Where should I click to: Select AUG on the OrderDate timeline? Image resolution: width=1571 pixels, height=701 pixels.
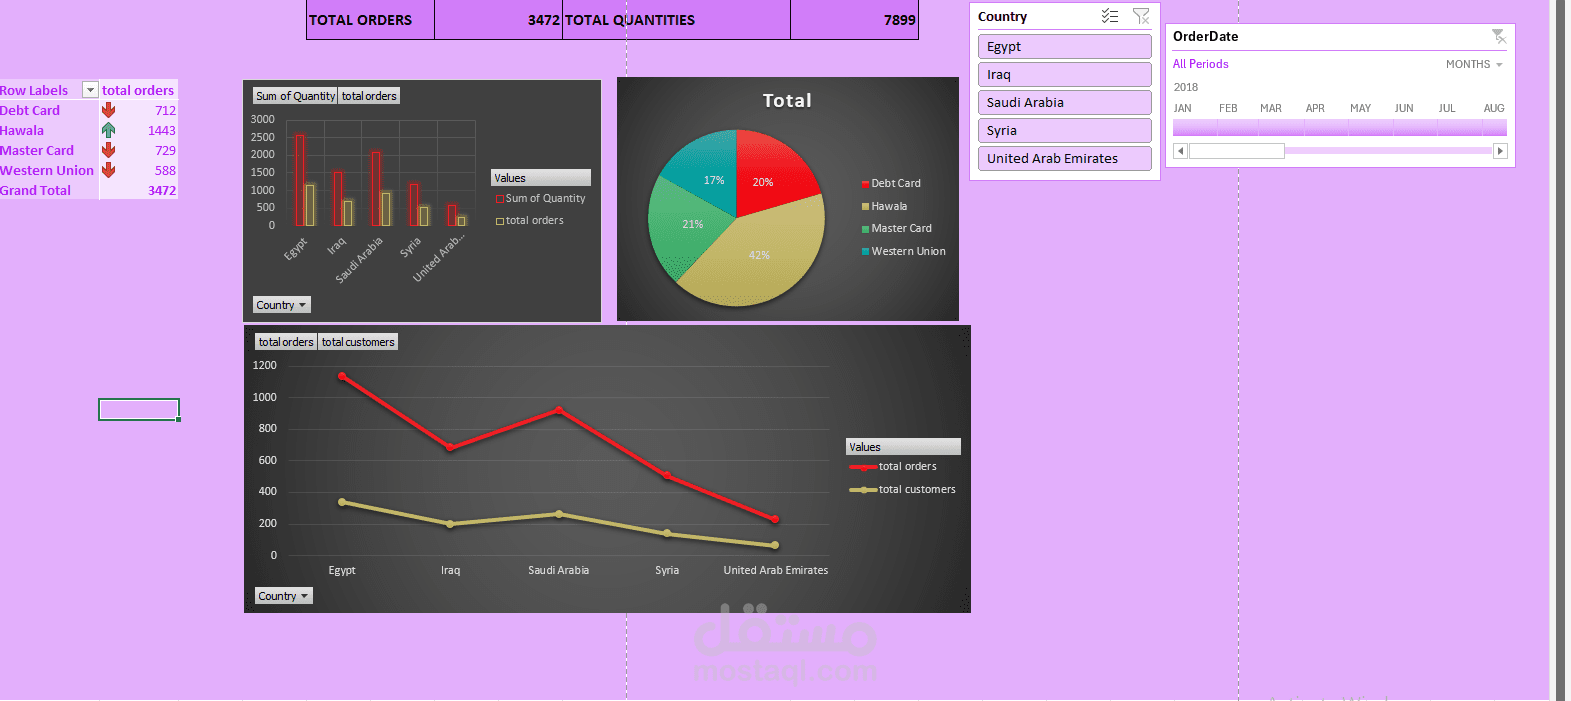pyautogui.click(x=1494, y=127)
